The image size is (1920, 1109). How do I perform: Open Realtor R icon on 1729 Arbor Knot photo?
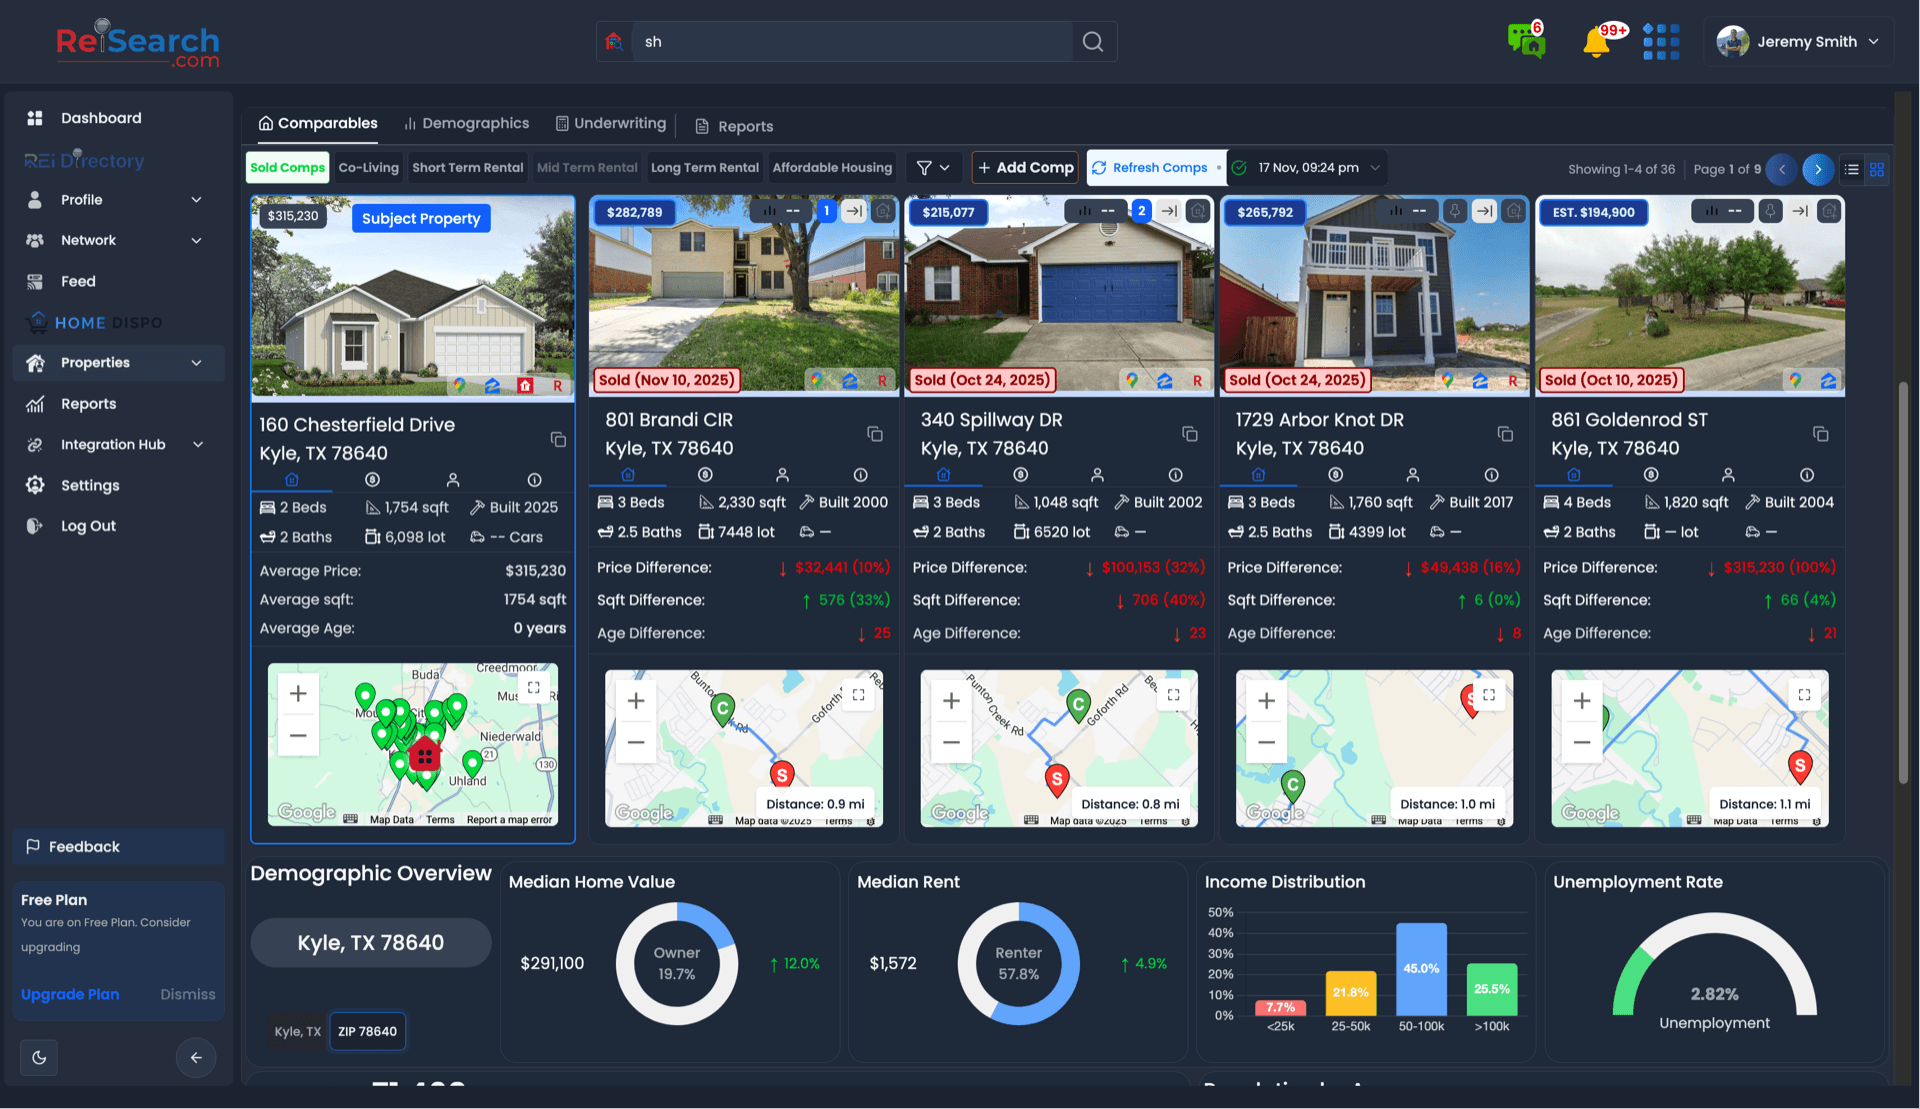pos(1512,380)
